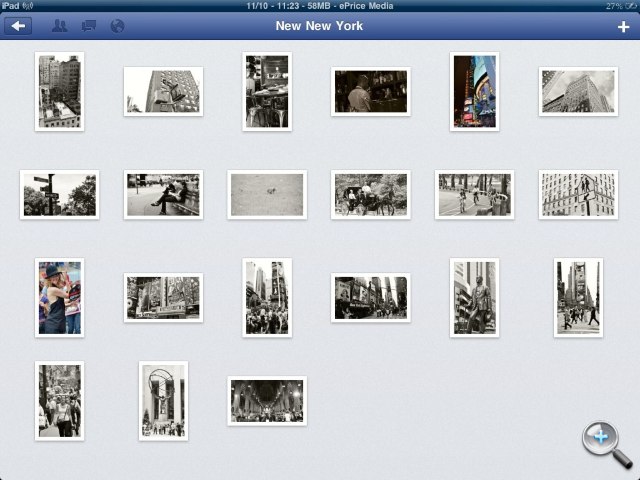Viewport: 640px width, 480px height.
Task: Open the colorful Times Square night photo
Action: 474,91
